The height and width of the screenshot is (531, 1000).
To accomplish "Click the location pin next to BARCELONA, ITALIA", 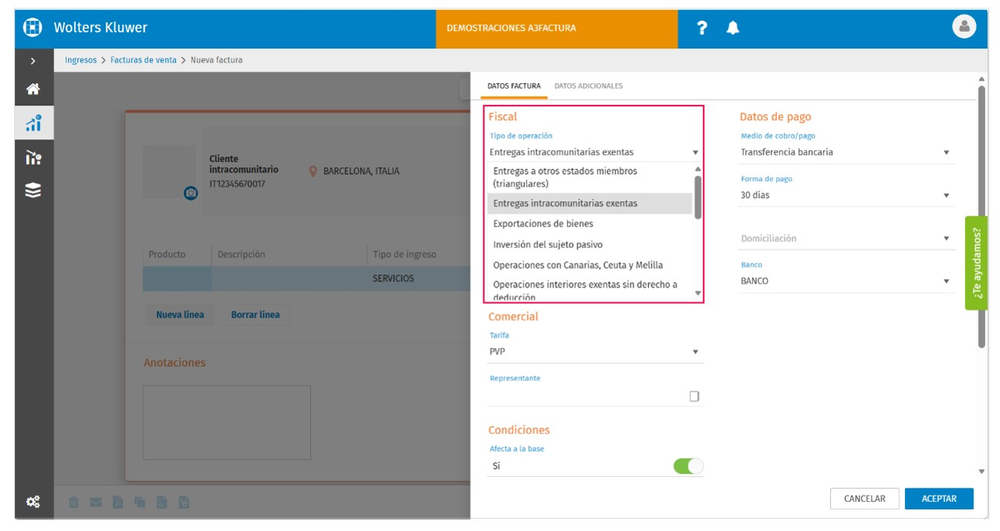I will coord(312,171).
